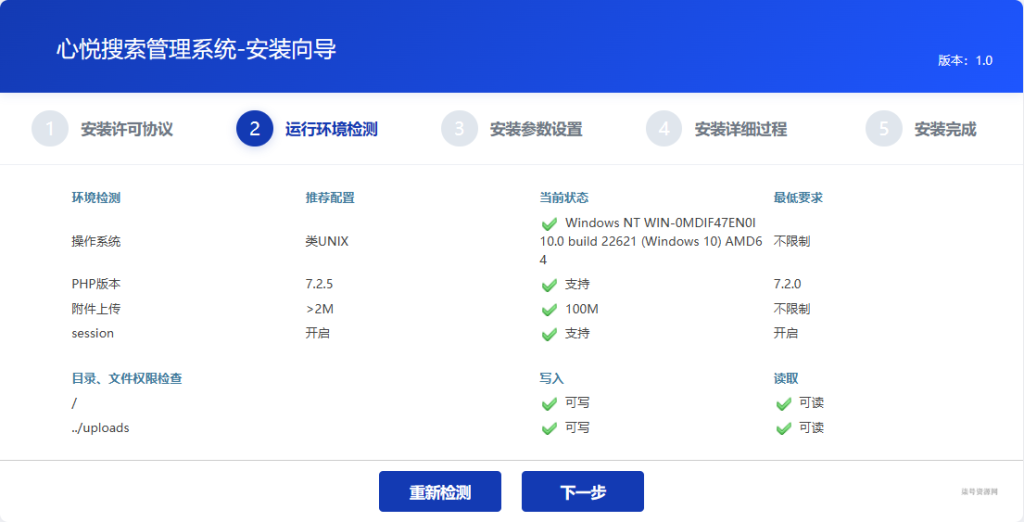Click the 写入 column header
This screenshot has height=522, width=1024.
552,378
